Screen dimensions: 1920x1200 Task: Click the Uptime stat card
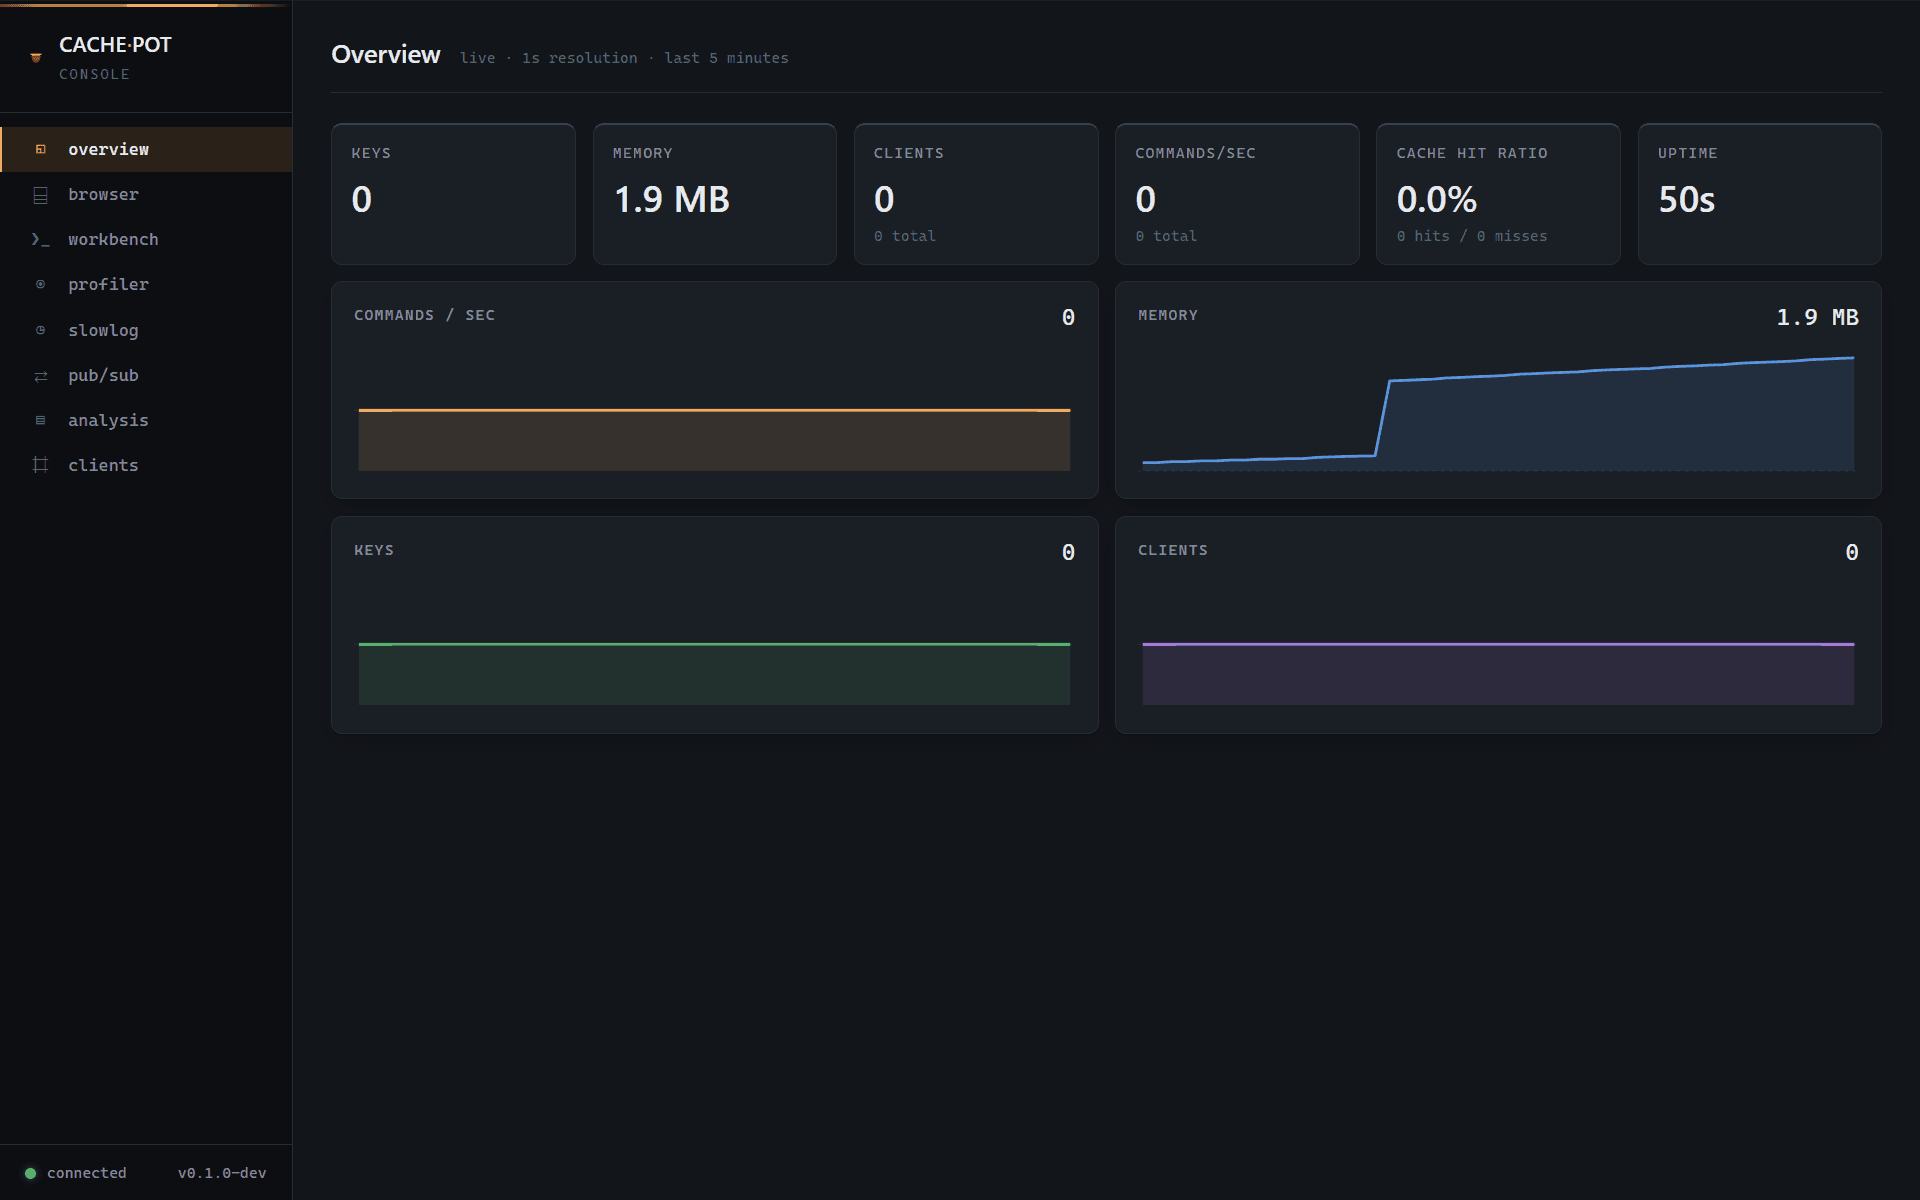(x=1759, y=194)
